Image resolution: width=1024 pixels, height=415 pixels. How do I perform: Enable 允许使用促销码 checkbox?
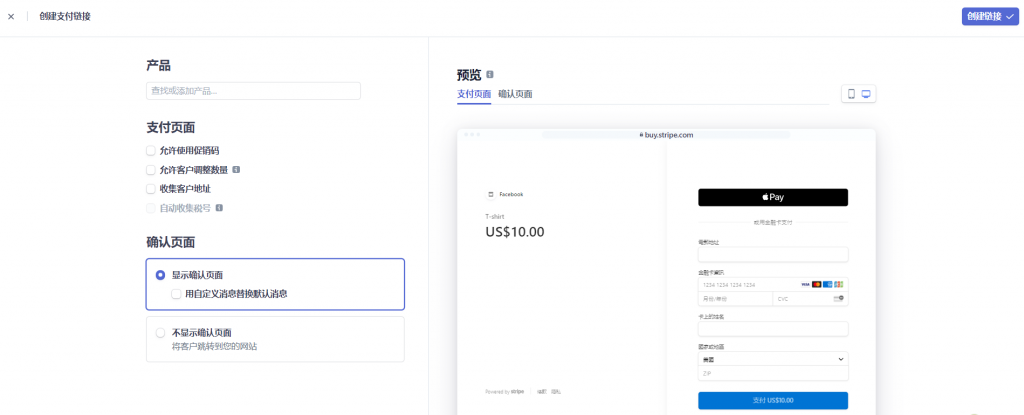[x=151, y=150]
